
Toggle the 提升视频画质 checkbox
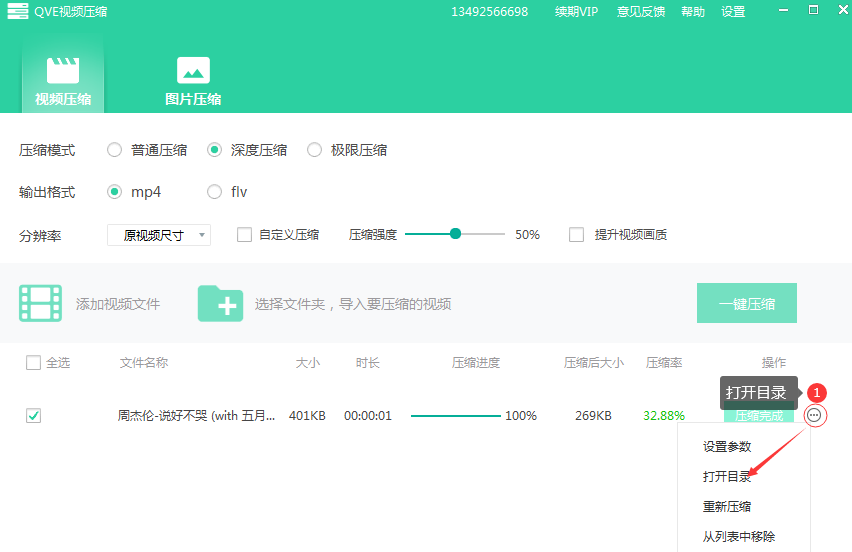point(576,235)
